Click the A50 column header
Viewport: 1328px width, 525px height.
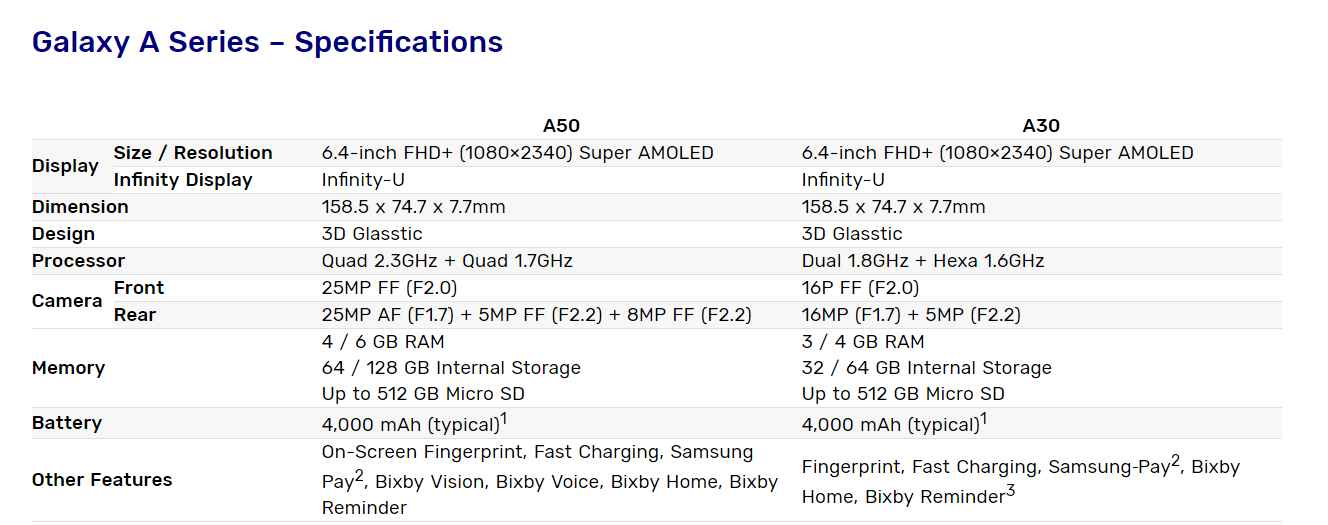561,126
